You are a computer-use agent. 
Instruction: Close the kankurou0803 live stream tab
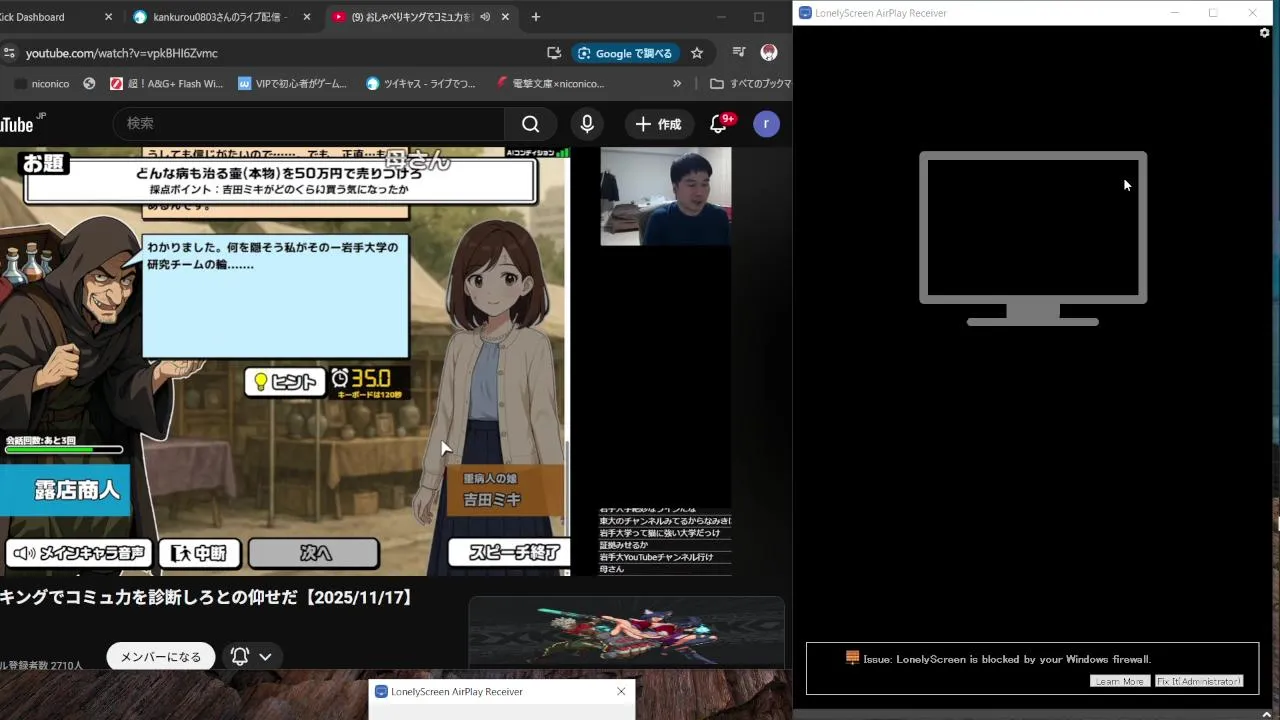tap(307, 17)
